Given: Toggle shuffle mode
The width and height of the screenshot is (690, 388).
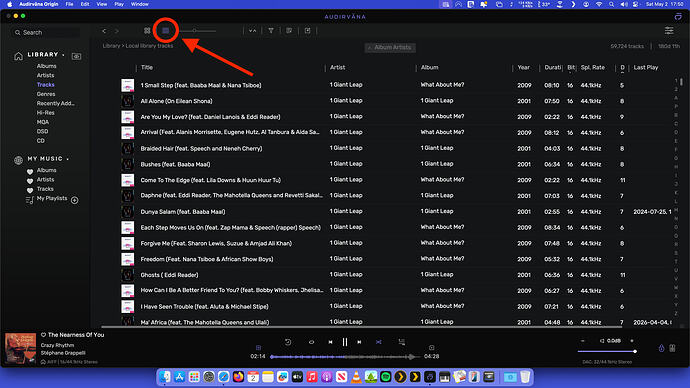Looking at the screenshot, I should coord(379,342).
